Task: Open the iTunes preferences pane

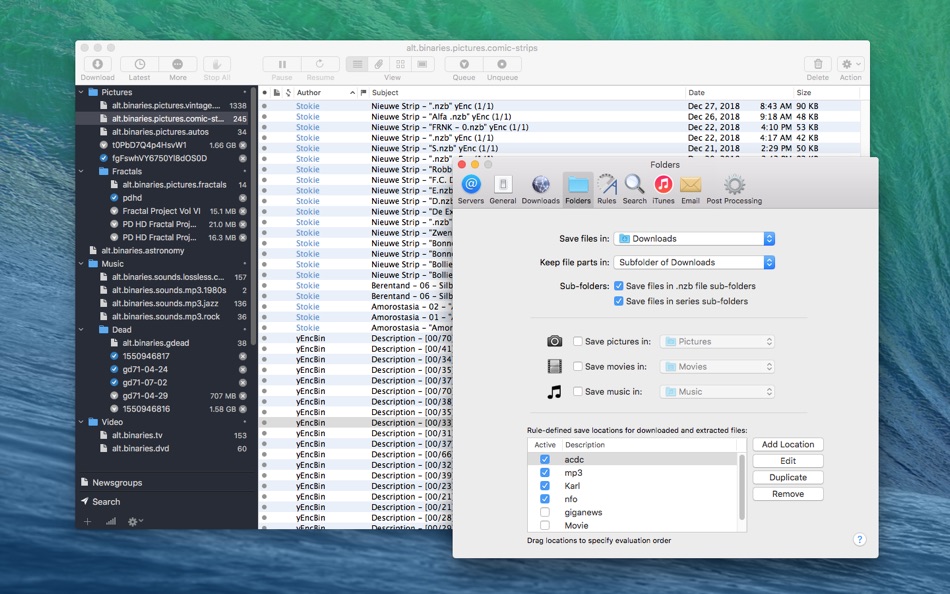Action: click(663, 186)
